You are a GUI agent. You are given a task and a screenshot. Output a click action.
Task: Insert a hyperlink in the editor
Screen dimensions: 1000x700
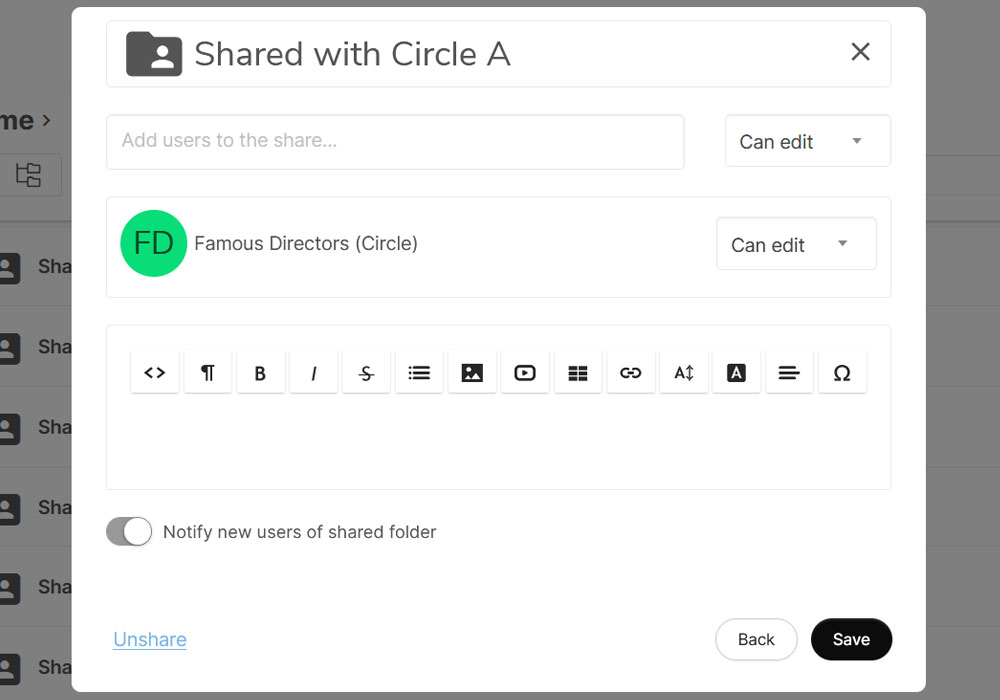pyautogui.click(x=631, y=373)
